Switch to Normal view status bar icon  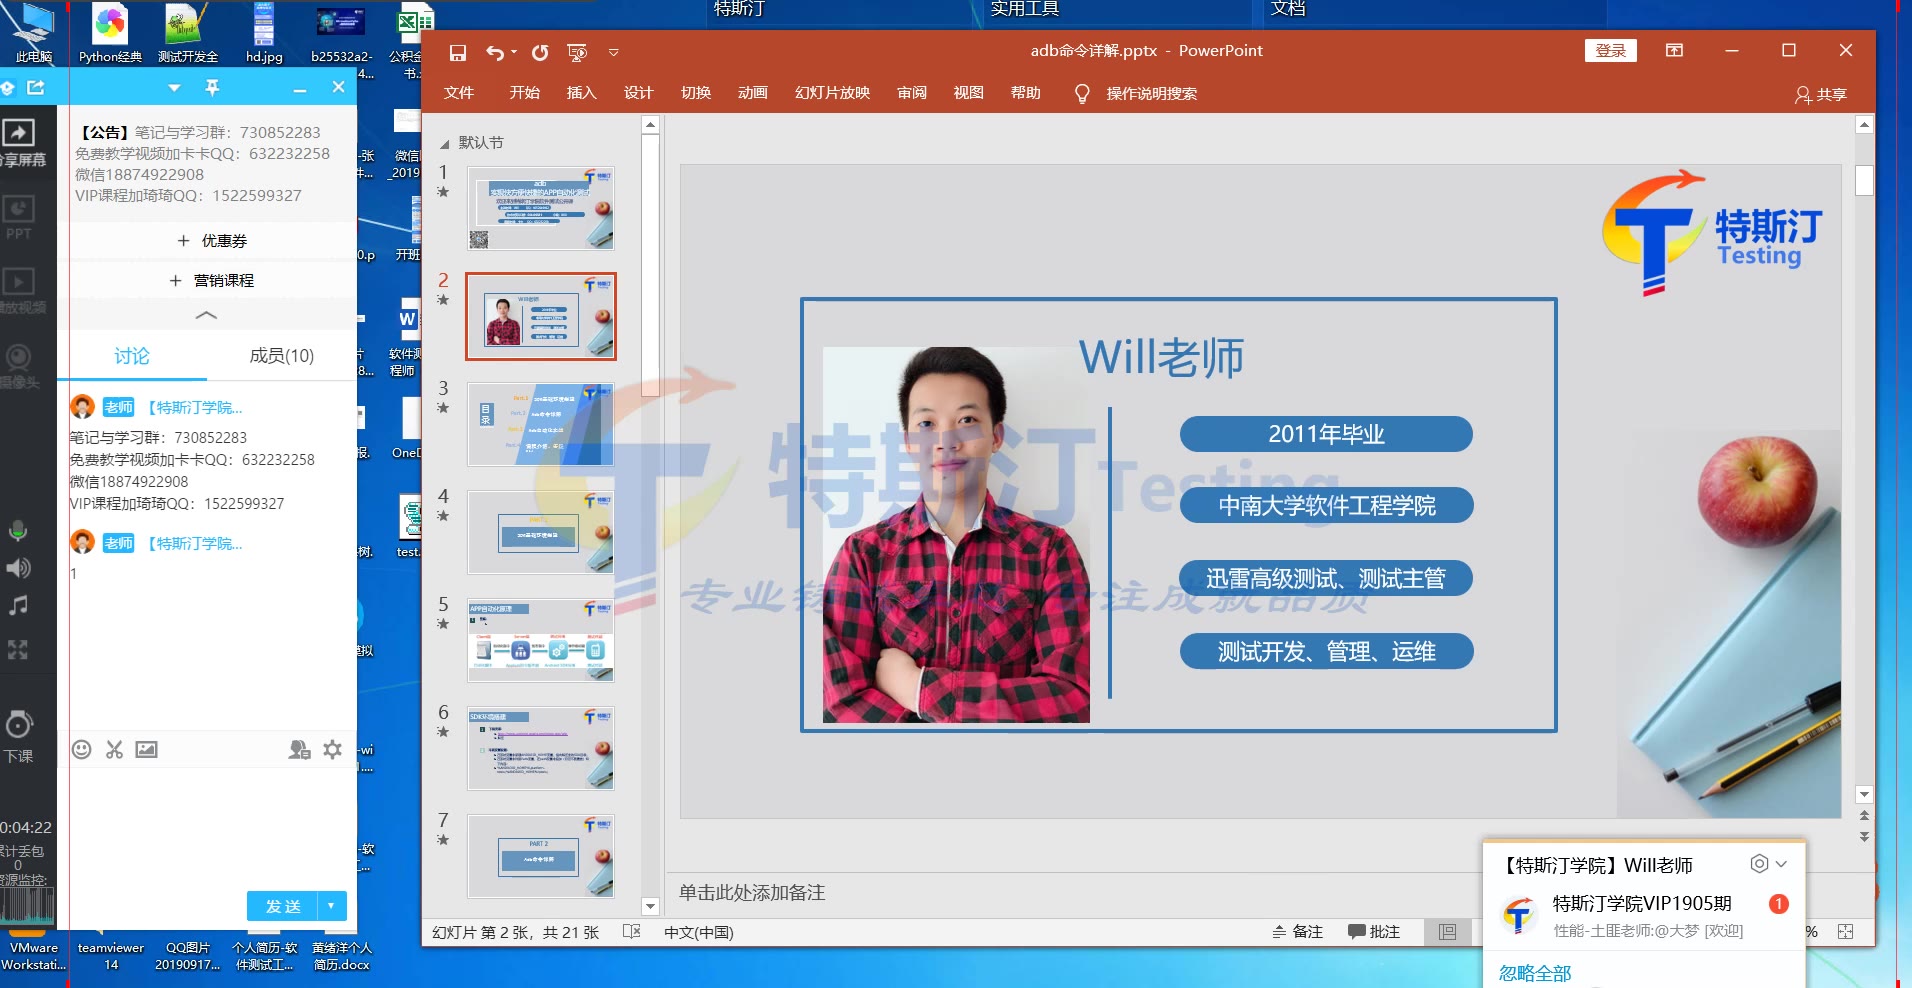1447,932
